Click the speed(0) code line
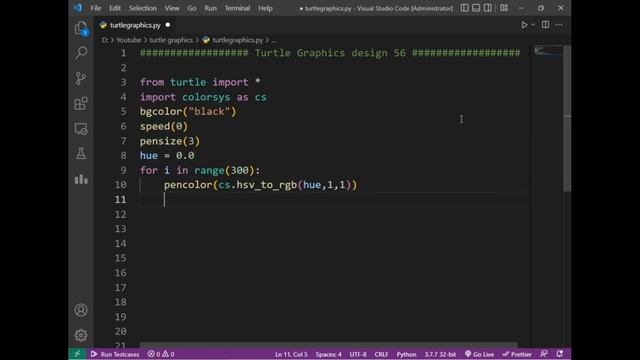This screenshot has width=640, height=360. click(164, 126)
